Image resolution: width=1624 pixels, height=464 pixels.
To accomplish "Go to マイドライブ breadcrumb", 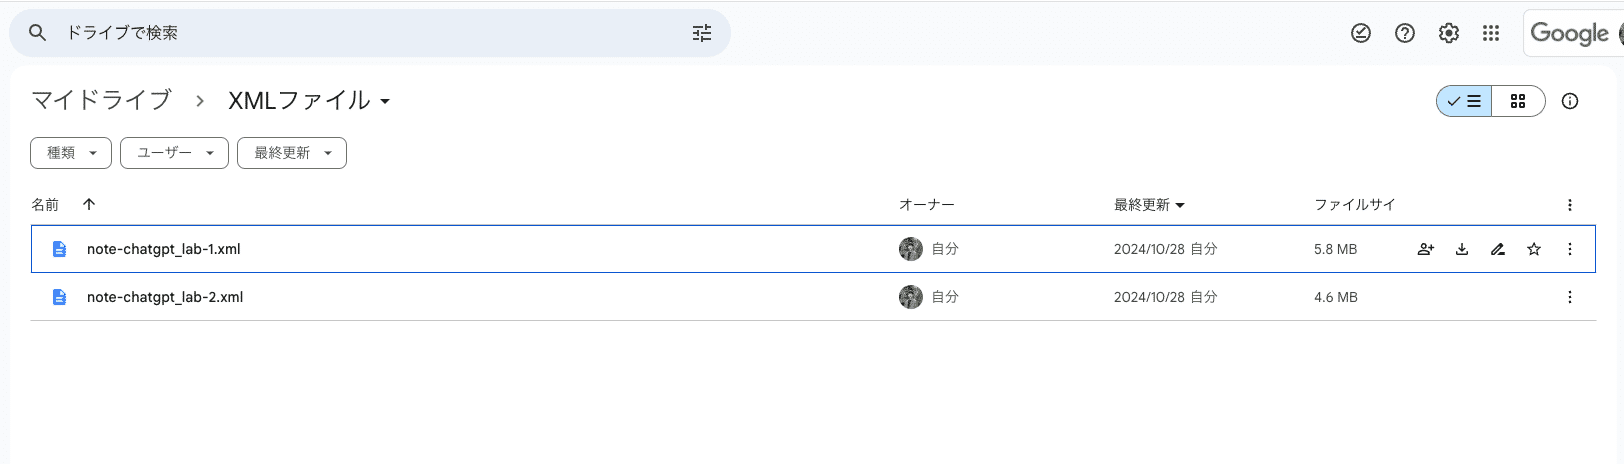I will [101, 100].
